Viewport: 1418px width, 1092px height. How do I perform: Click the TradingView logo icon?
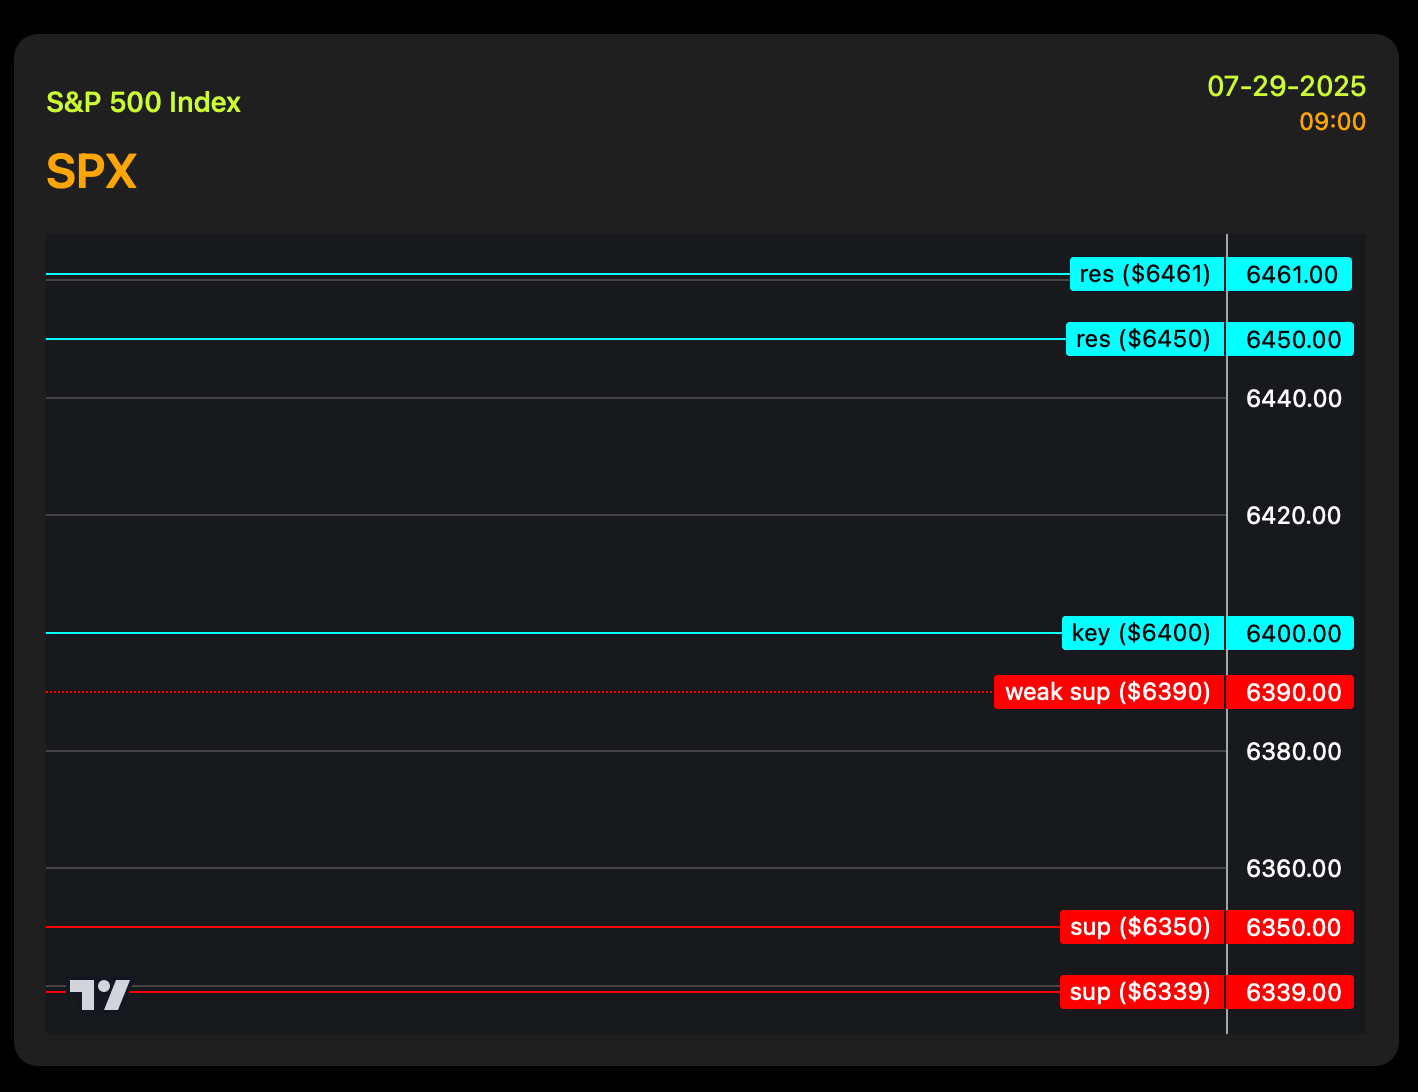tap(99, 994)
